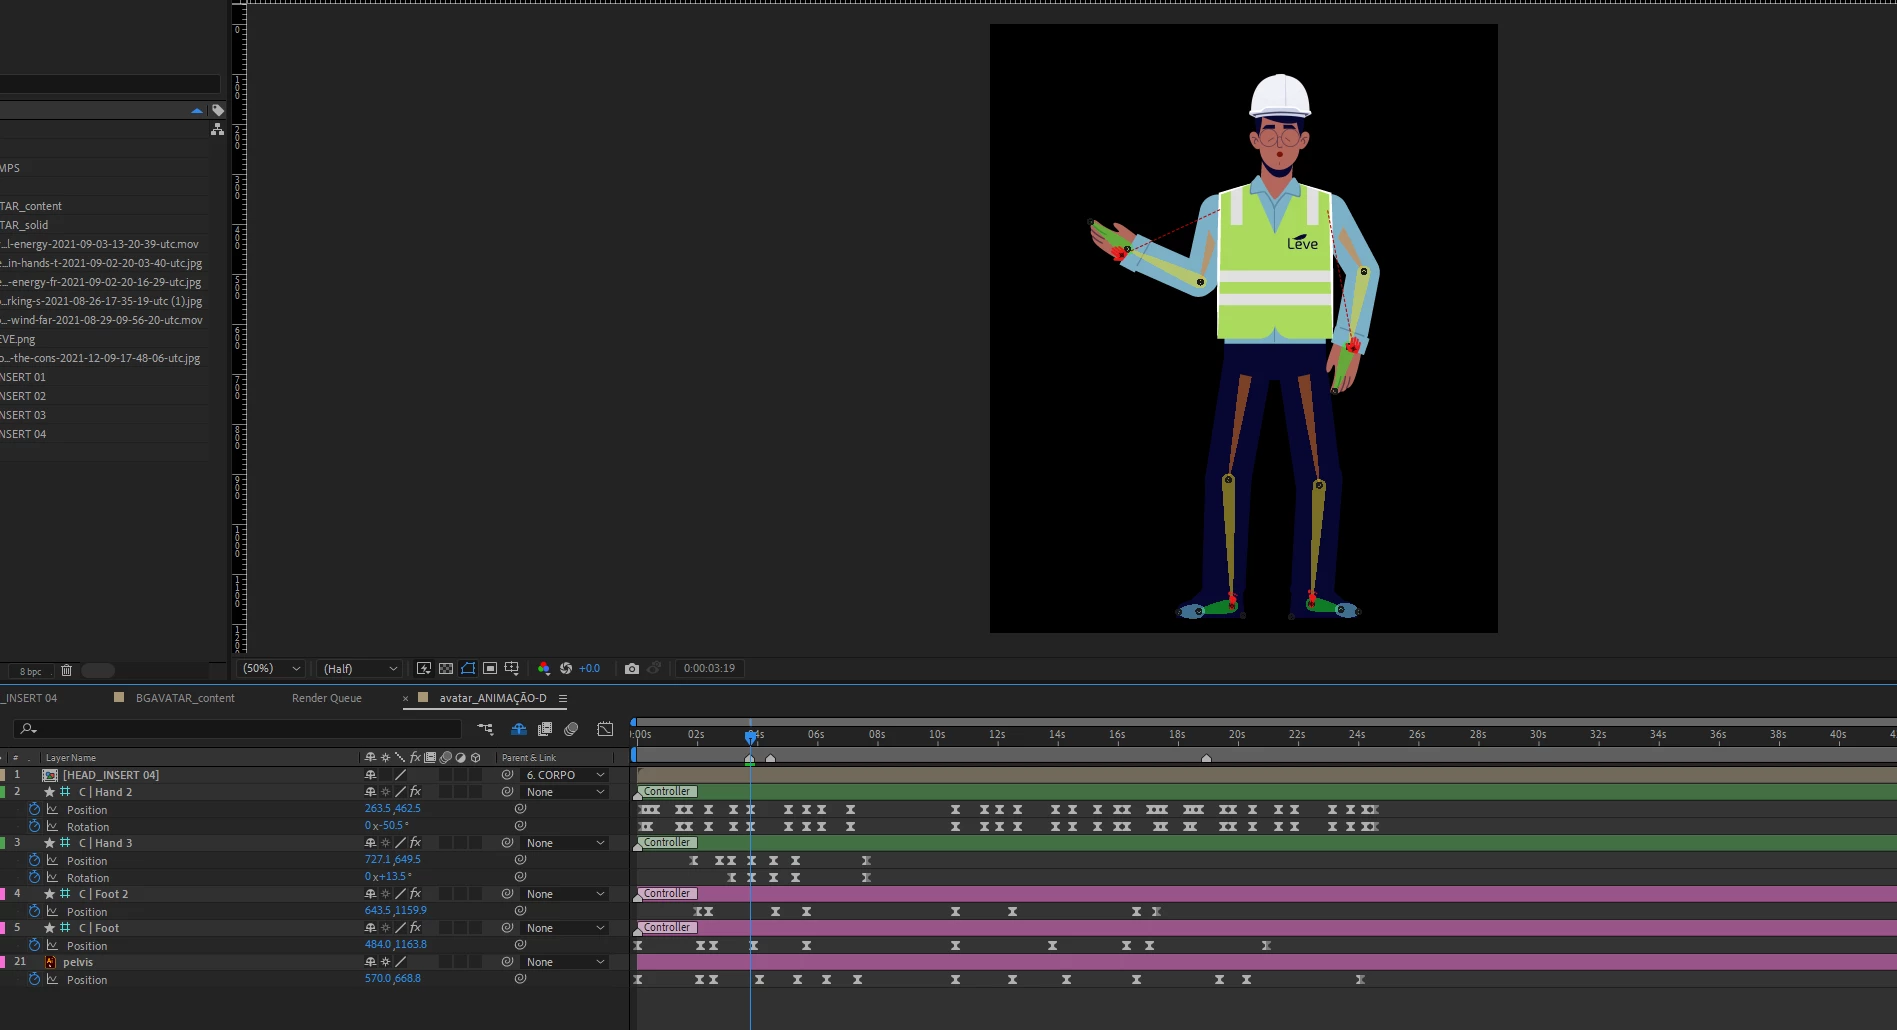This screenshot has width=1897, height=1030.
Task: Toggle hide shy layers icon
Action: tap(519, 729)
